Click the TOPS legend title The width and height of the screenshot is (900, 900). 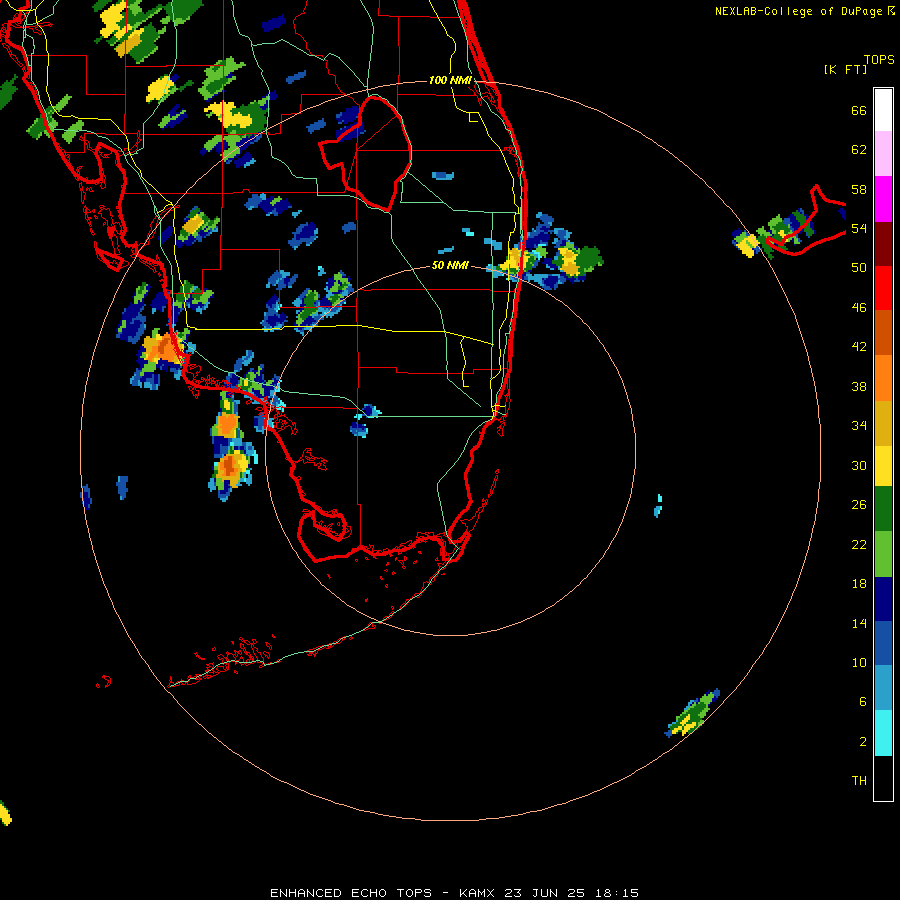point(879,60)
